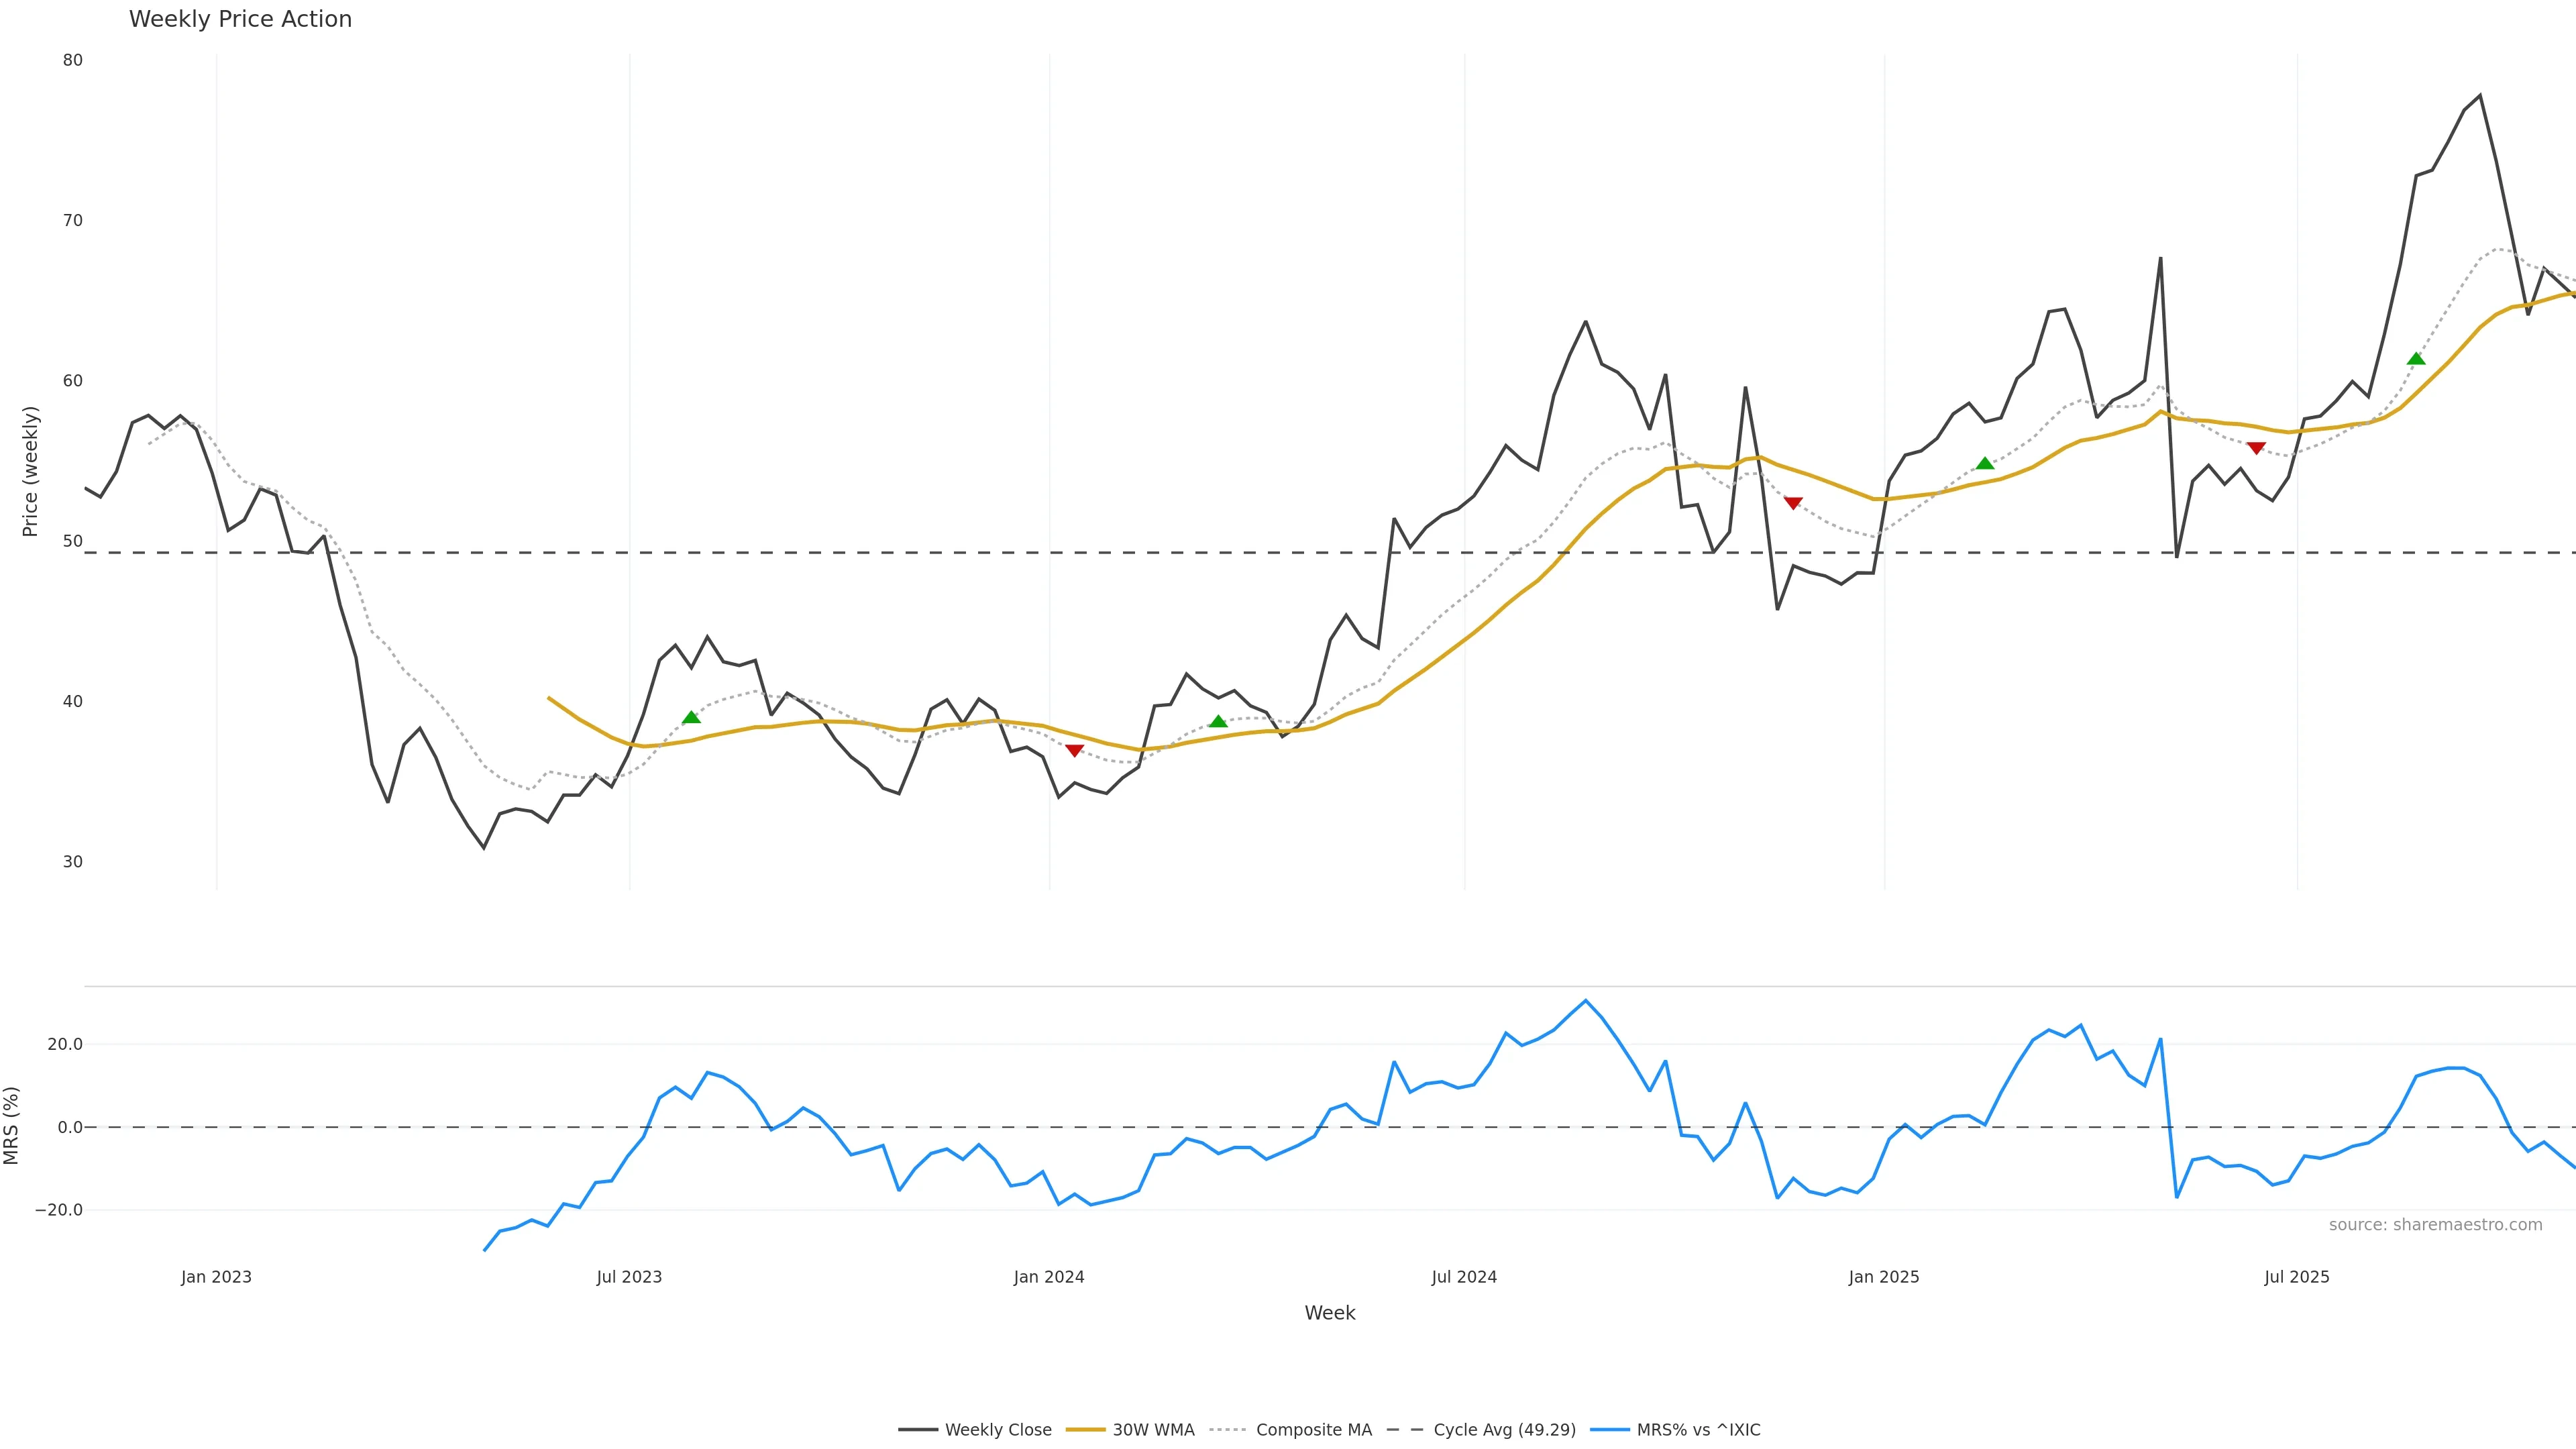Click the Week x-axis title
The image size is (2576, 1449).
coord(1329,1313)
